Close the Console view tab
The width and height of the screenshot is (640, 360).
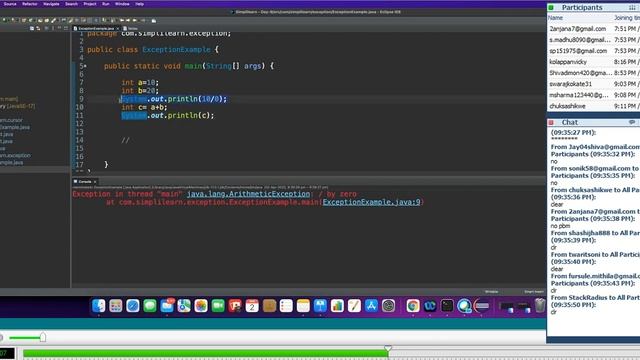click(x=95, y=182)
